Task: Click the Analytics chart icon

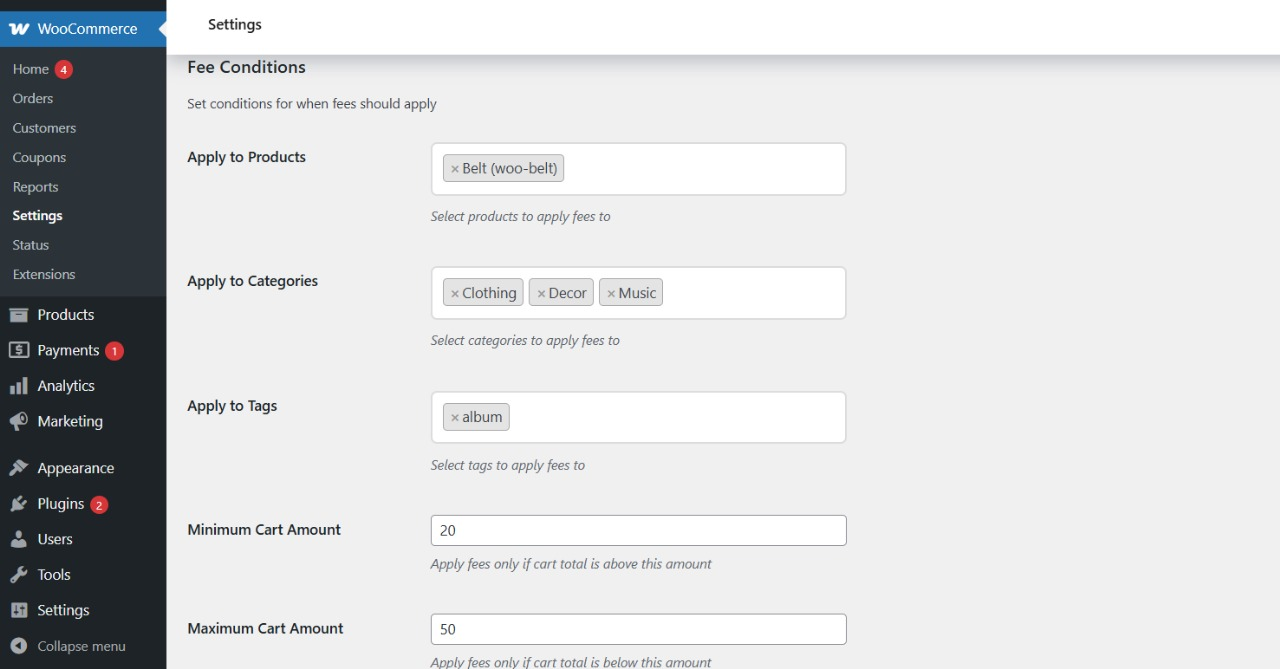Action: click(21, 385)
